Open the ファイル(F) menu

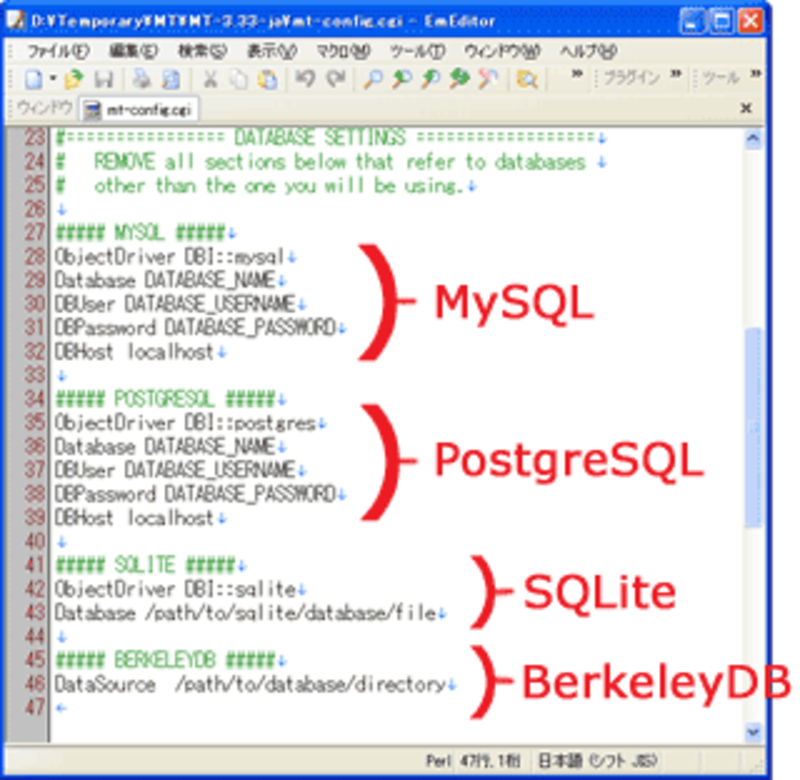coord(58,51)
